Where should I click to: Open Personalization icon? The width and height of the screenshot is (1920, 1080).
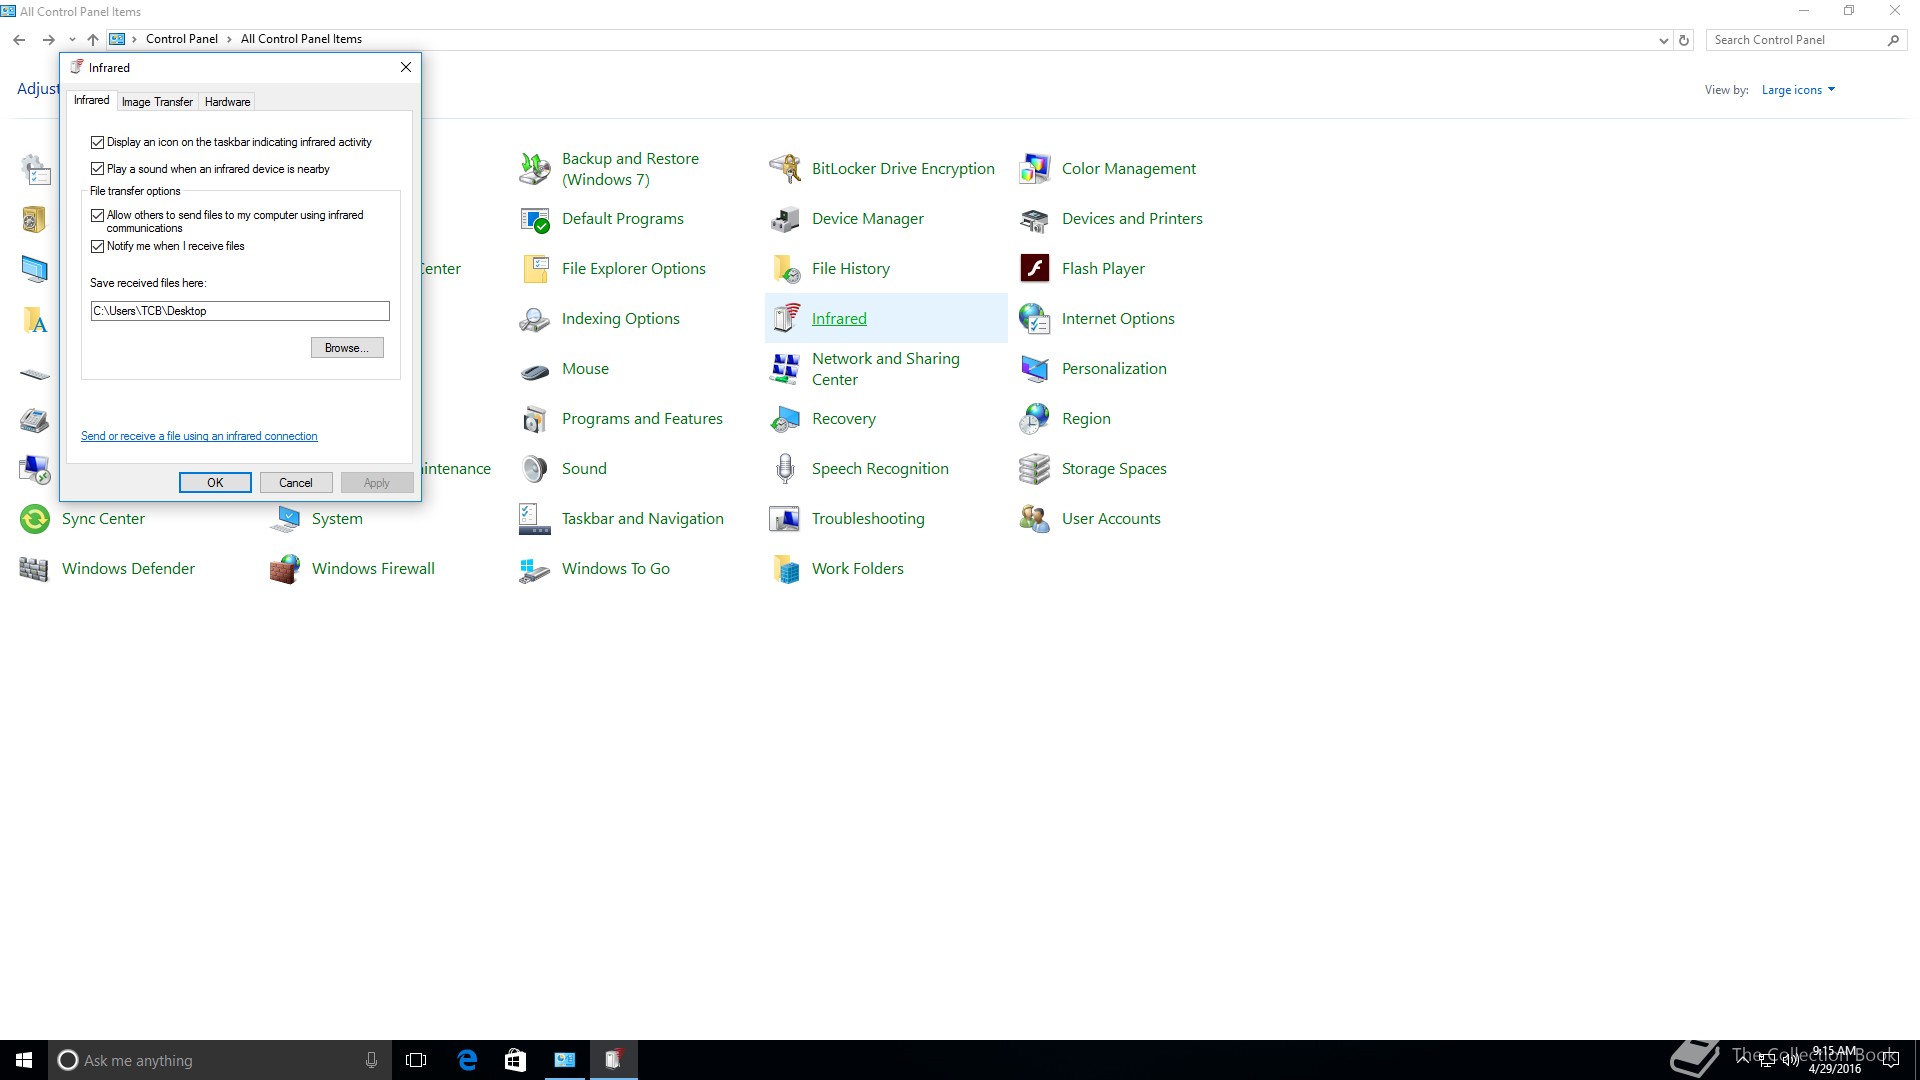pos(1035,369)
